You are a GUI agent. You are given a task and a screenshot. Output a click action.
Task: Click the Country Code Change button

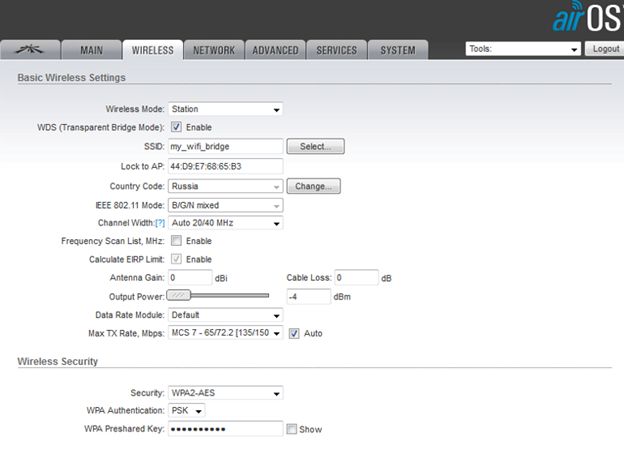314,186
